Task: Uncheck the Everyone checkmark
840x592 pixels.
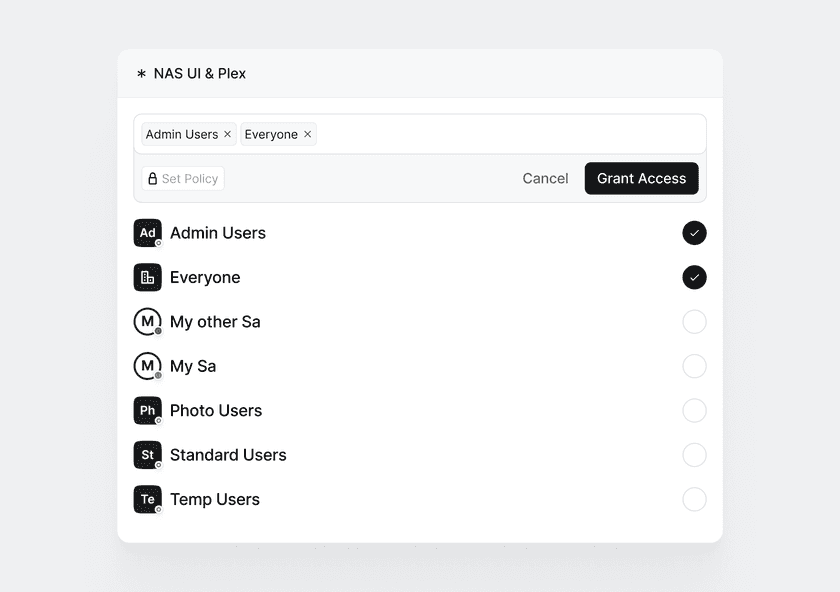Action: (694, 277)
